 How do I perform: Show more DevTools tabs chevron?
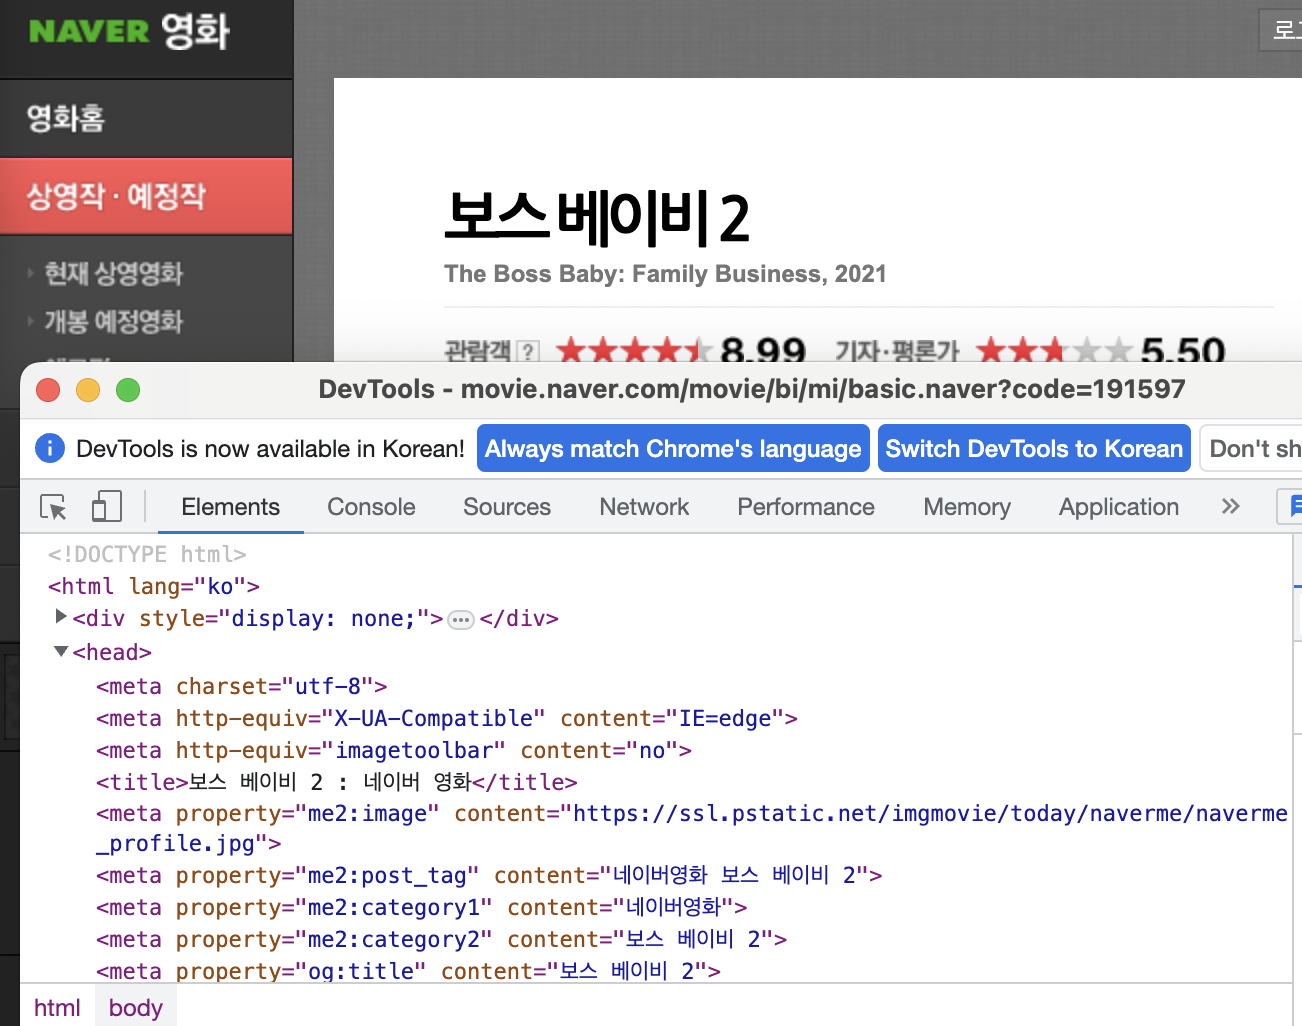(x=1230, y=506)
